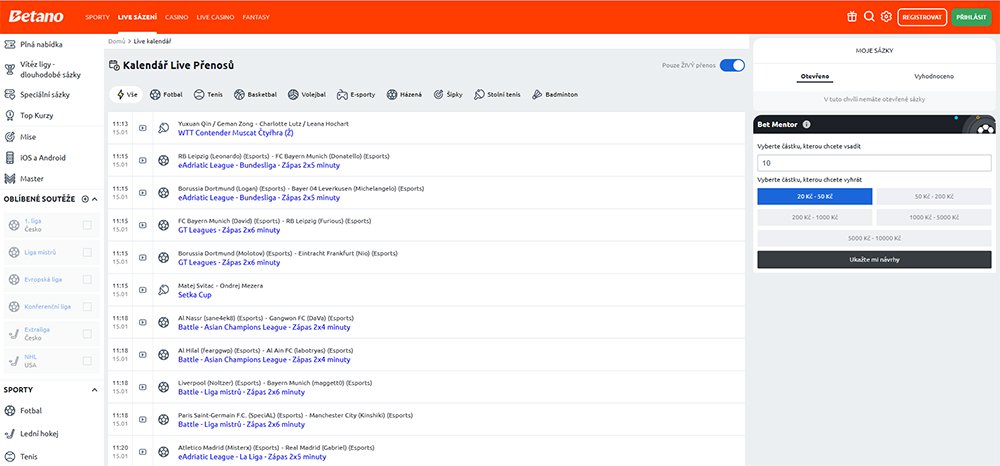Filter calendar by Volejbal
The height and width of the screenshot is (466, 1000).
pyautogui.click(x=307, y=94)
